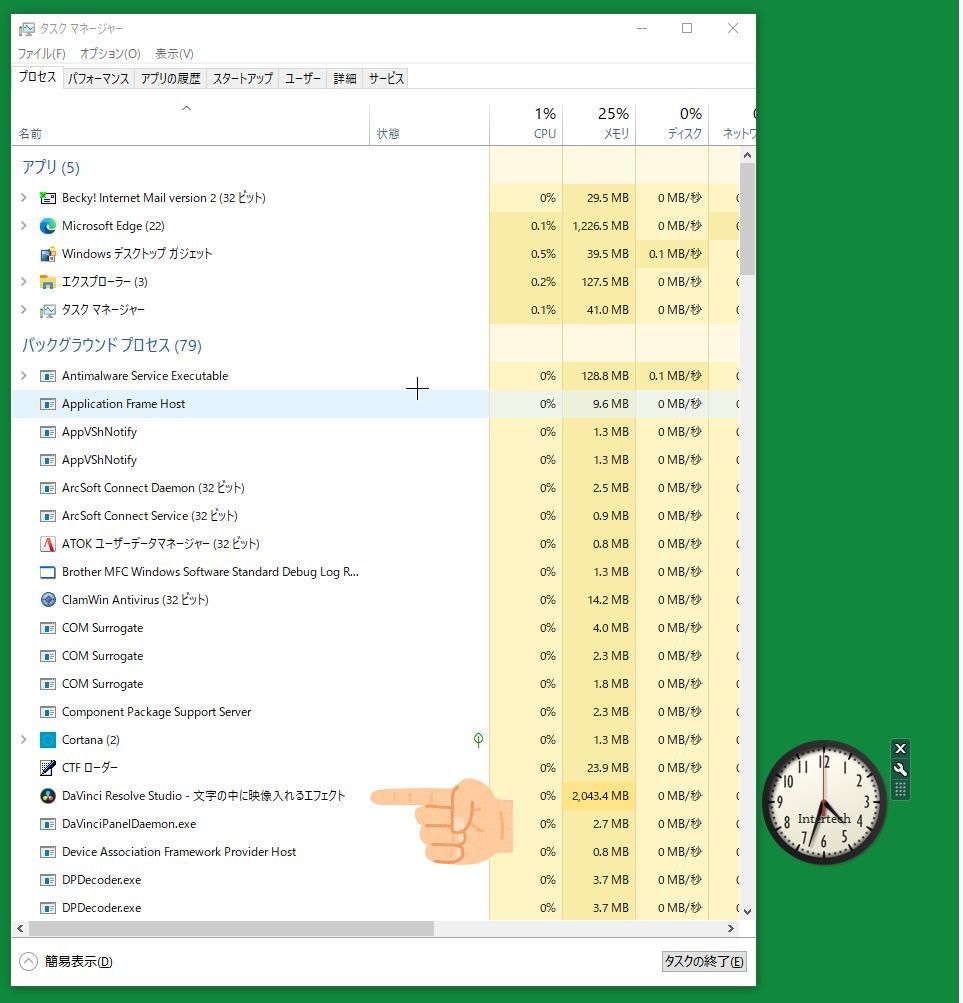963x1003 pixels.
Task: Click the DaVinci Resolve Studio icon
Action: [48, 796]
